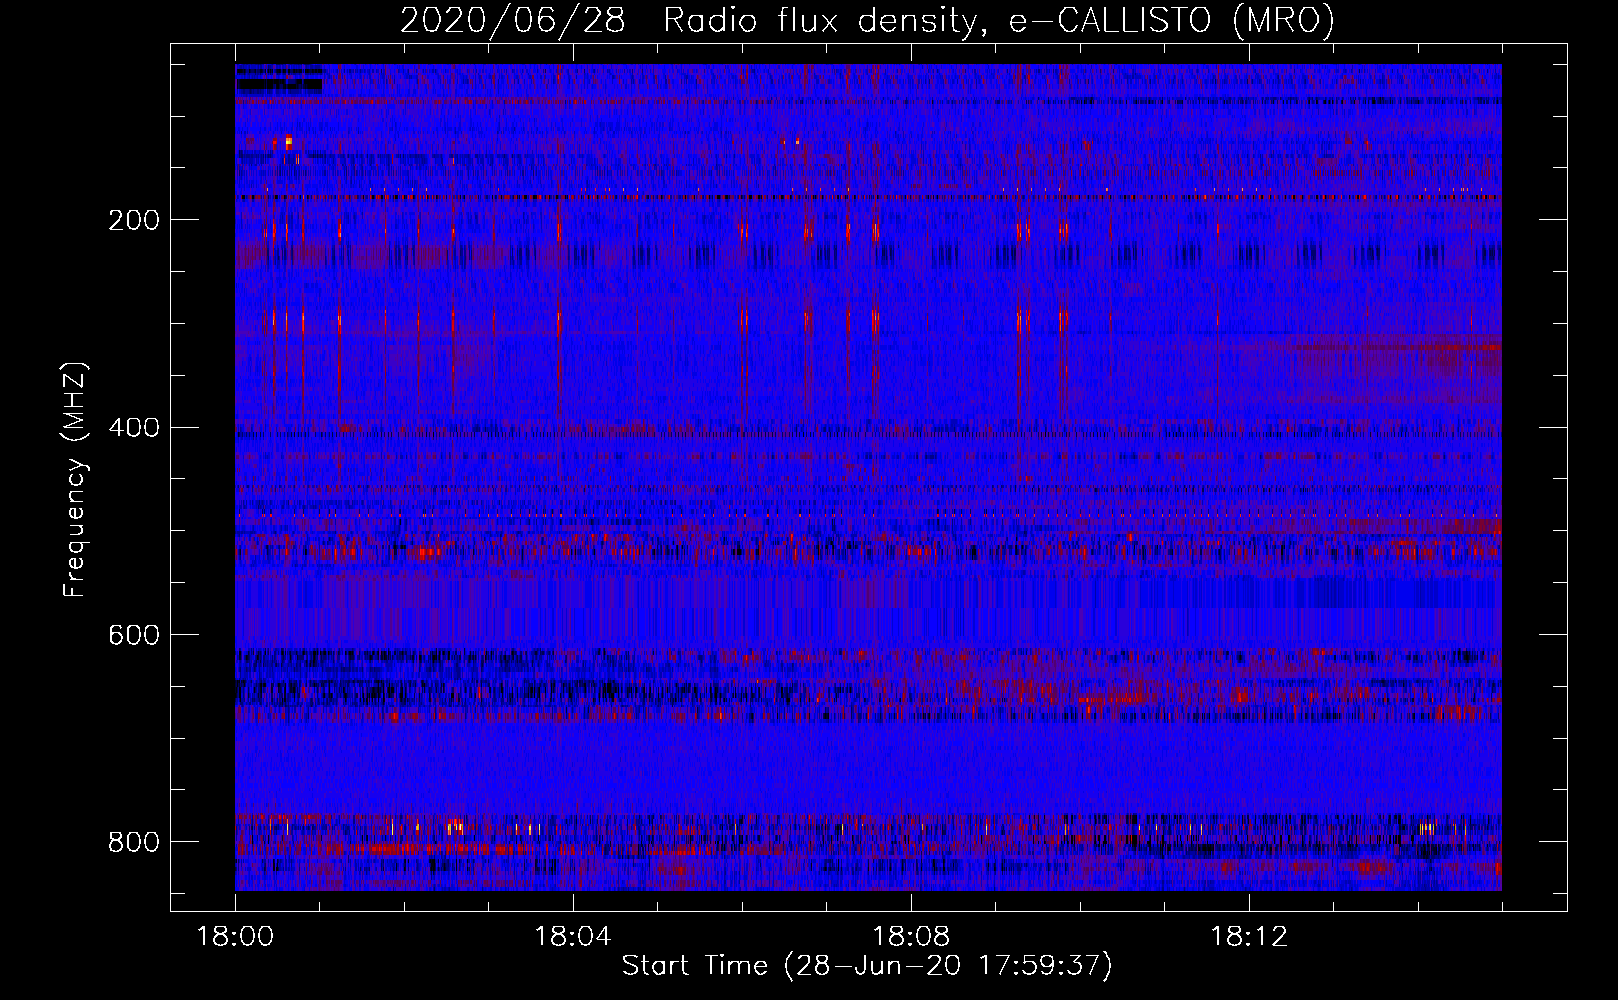
Task: Select the y-axis label 'Frequency (MHZ)'
Action: point(75,479)
